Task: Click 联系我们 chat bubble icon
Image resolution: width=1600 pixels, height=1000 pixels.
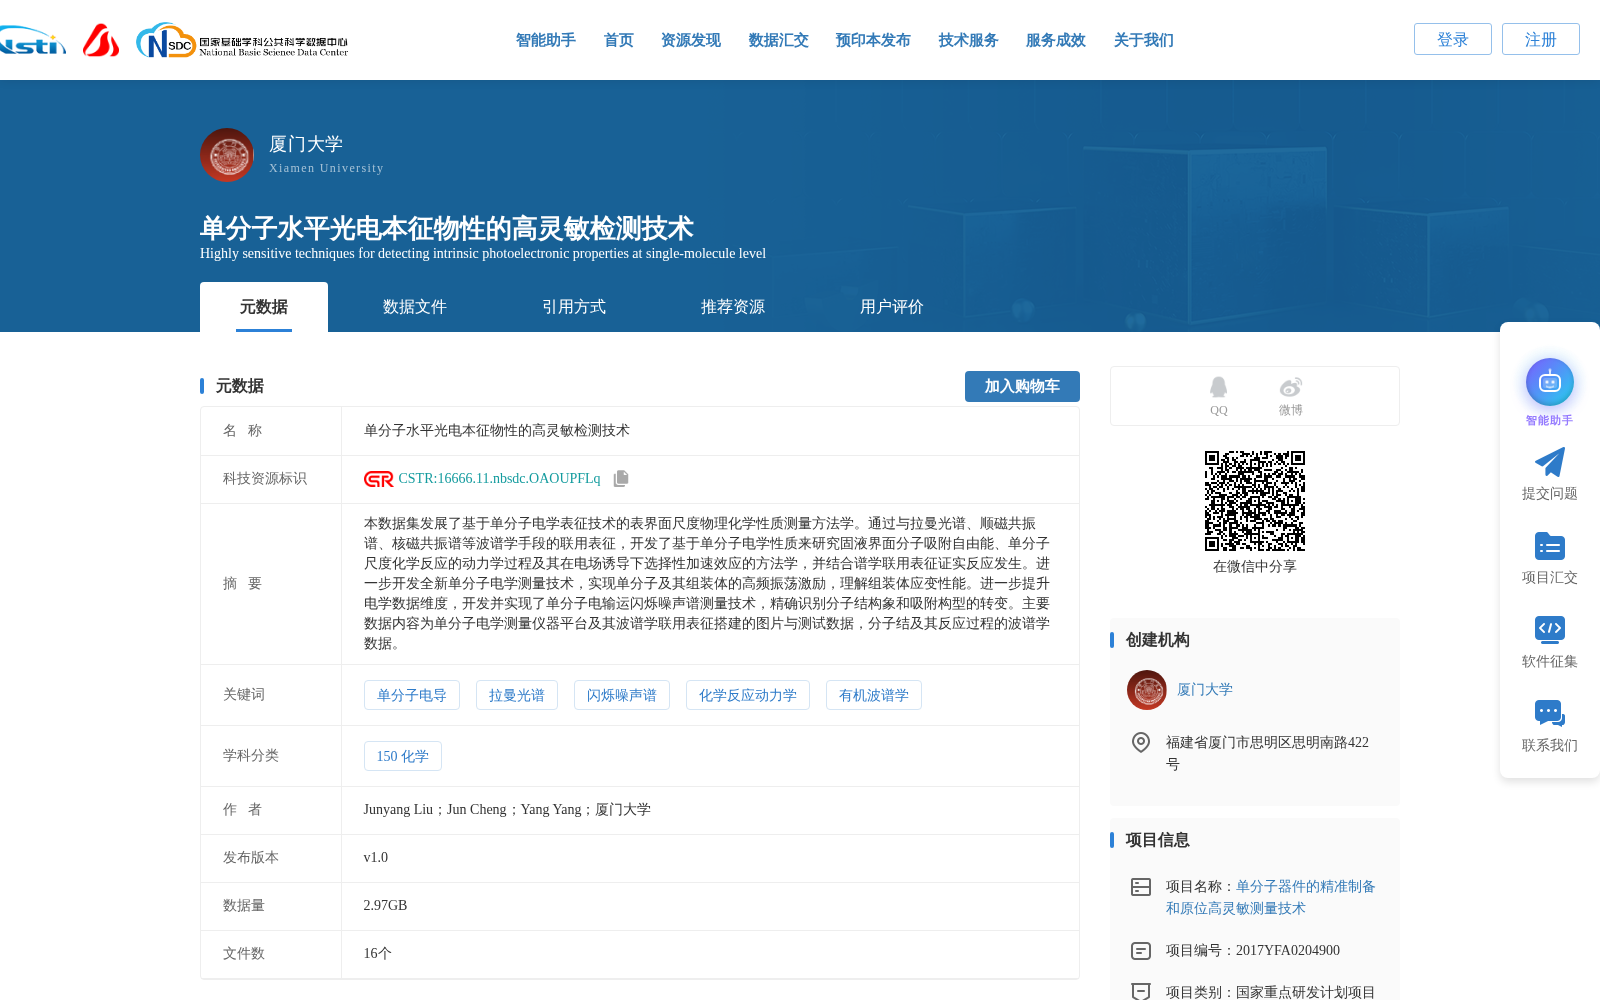Action: pyautogui.click(x=1549, y=713)
